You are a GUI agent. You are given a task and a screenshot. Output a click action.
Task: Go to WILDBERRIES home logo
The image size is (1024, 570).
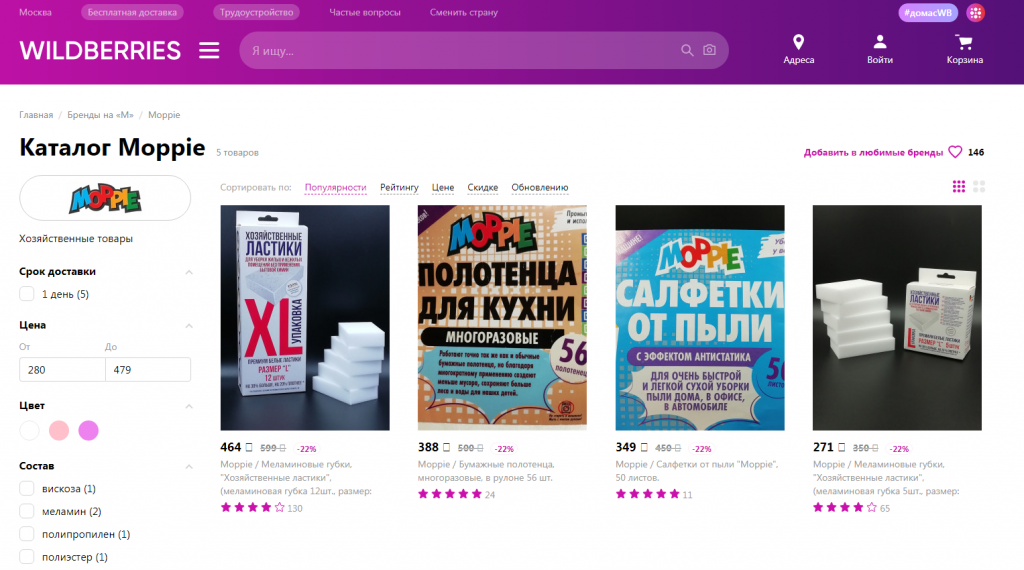click(x=100, y=50)
